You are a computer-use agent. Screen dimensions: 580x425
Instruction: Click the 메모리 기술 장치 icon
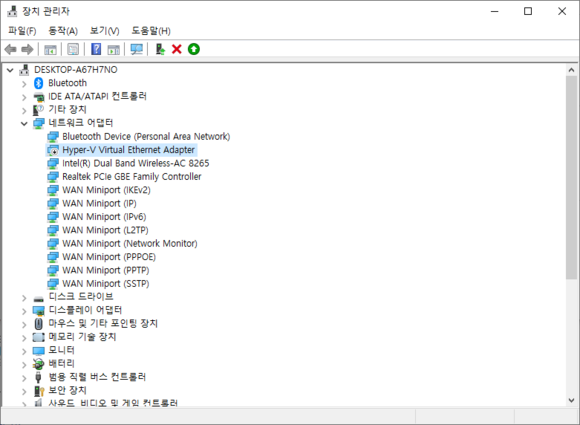click(x=38, y=337)
